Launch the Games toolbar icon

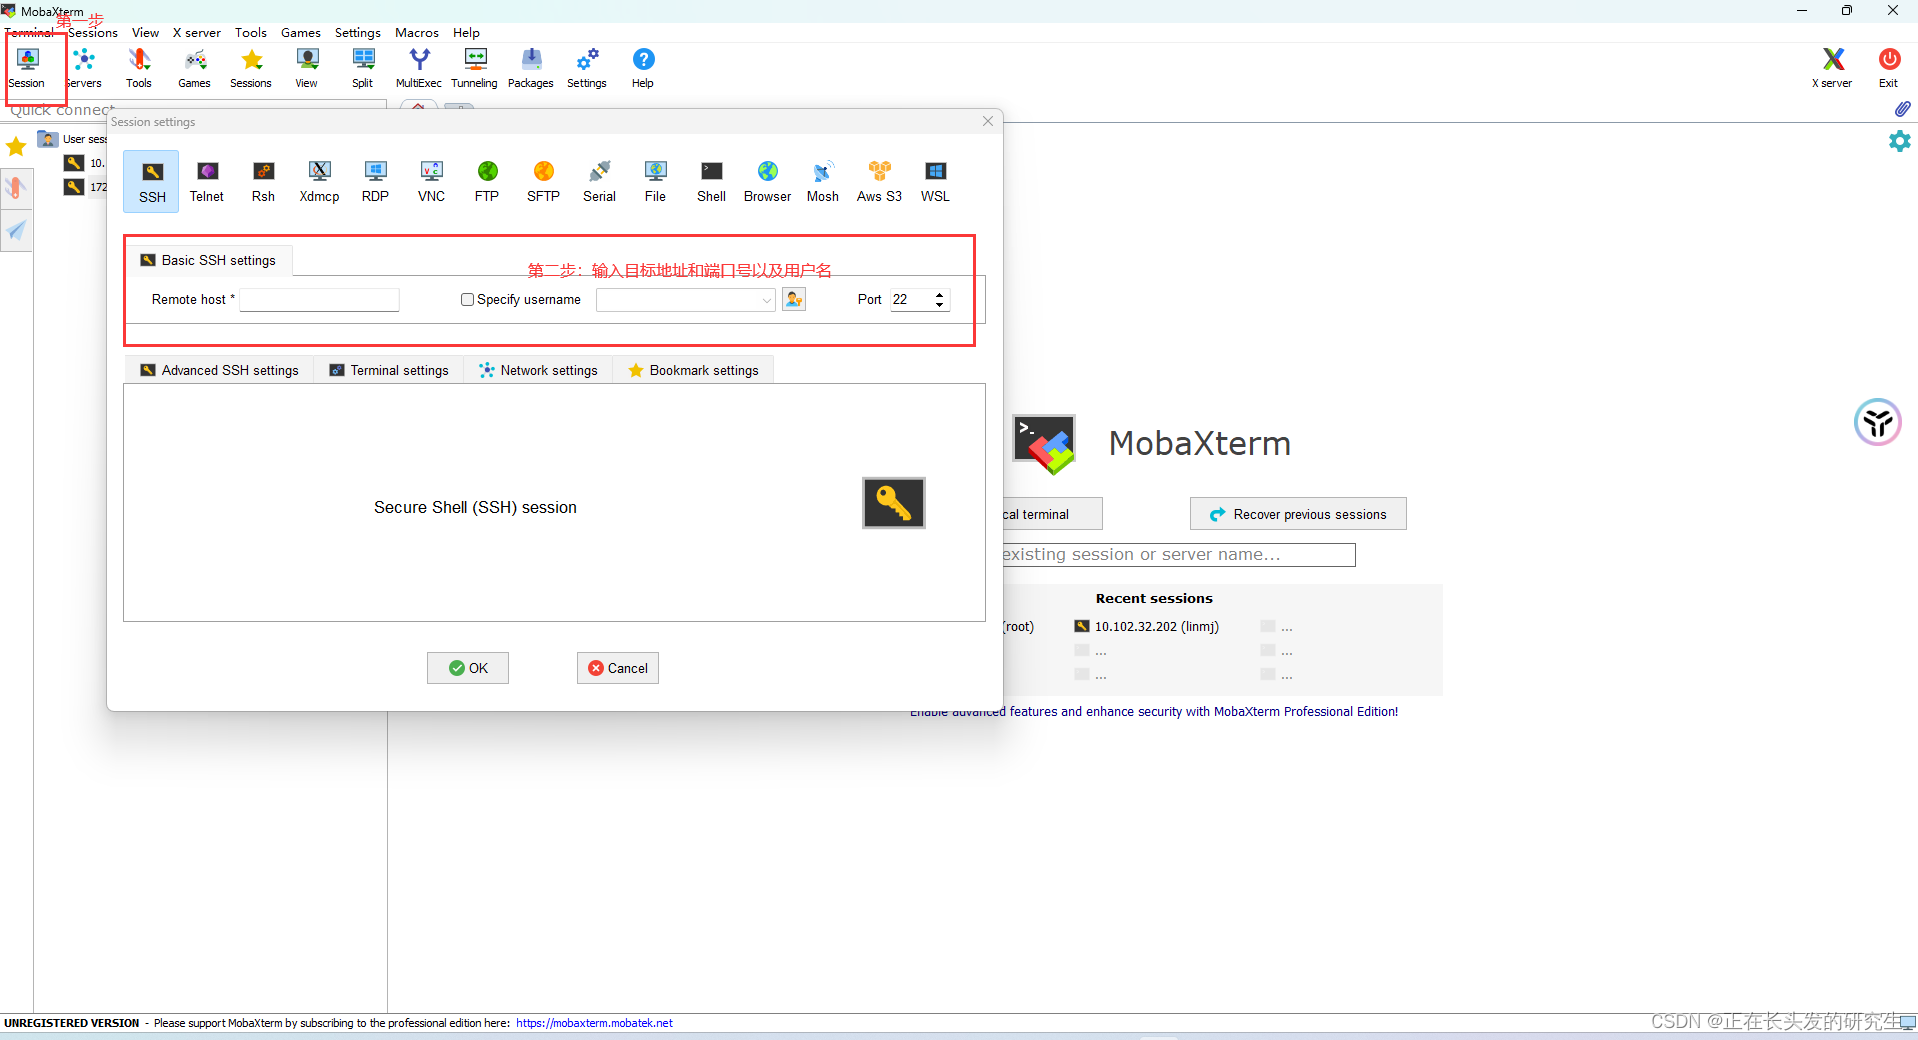(195, 68)
